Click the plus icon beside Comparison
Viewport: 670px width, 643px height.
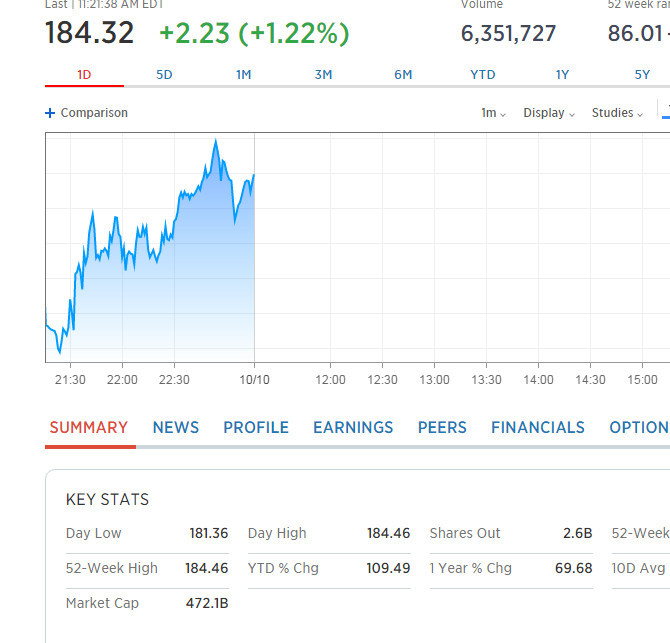point(50,113)
